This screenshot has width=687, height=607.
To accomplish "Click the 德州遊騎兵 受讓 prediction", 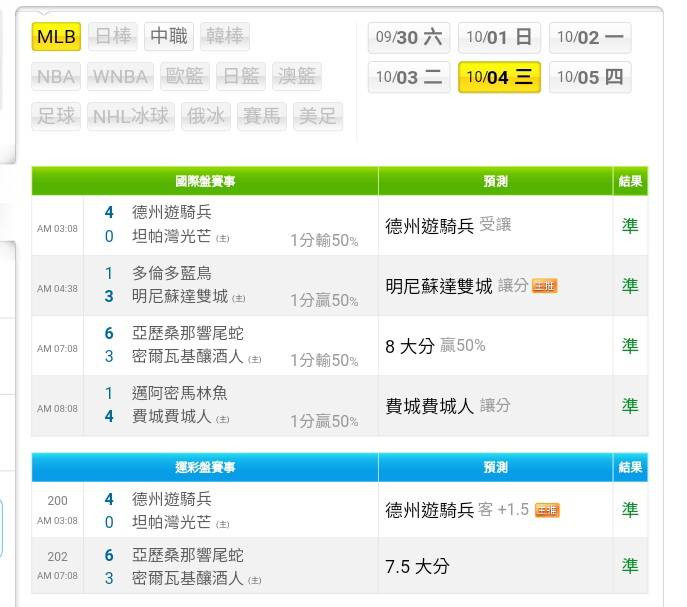I will pos(448,226).
